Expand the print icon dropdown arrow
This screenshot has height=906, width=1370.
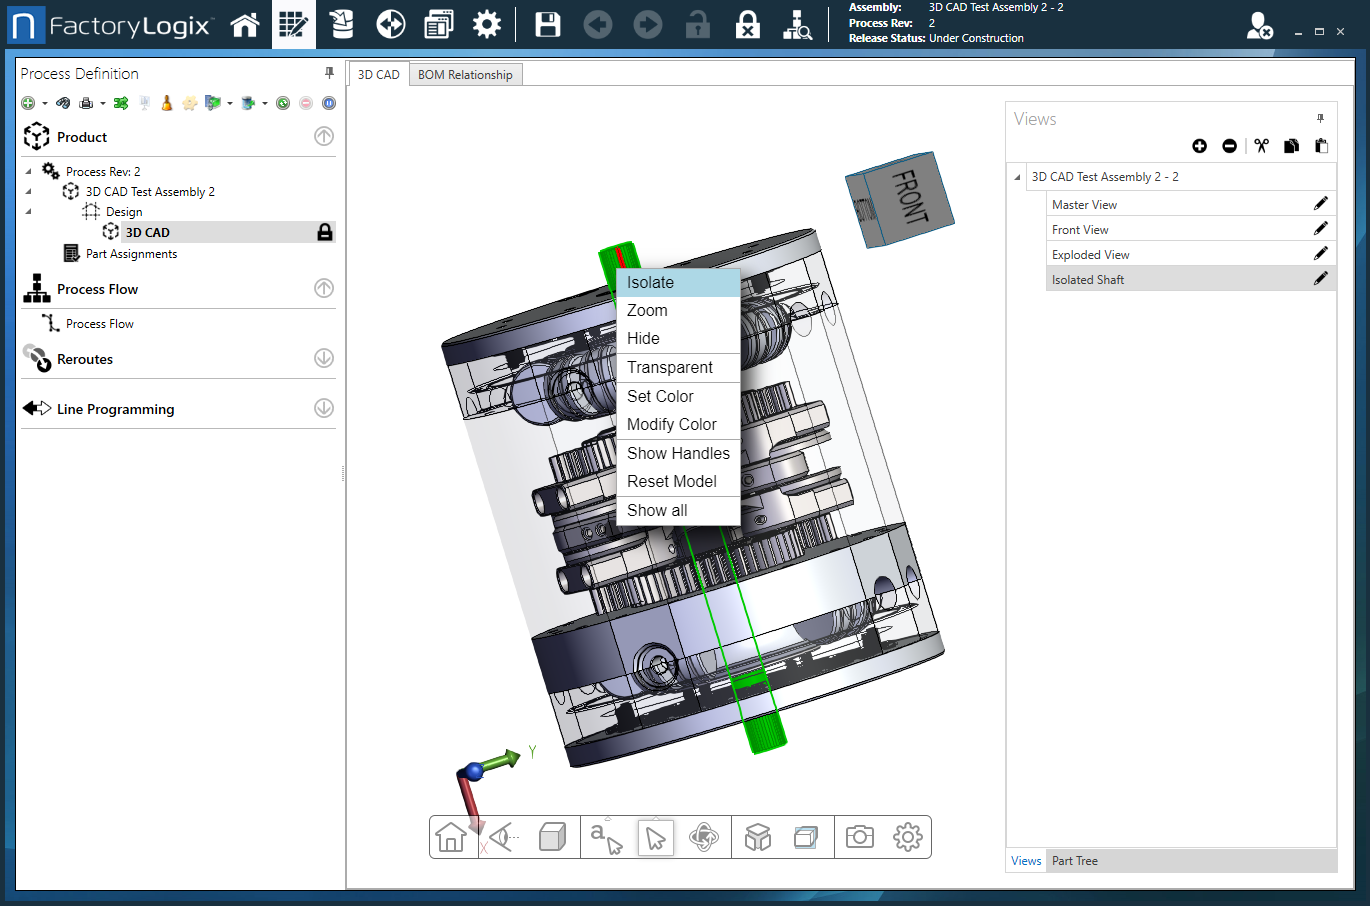coord(101,103)
